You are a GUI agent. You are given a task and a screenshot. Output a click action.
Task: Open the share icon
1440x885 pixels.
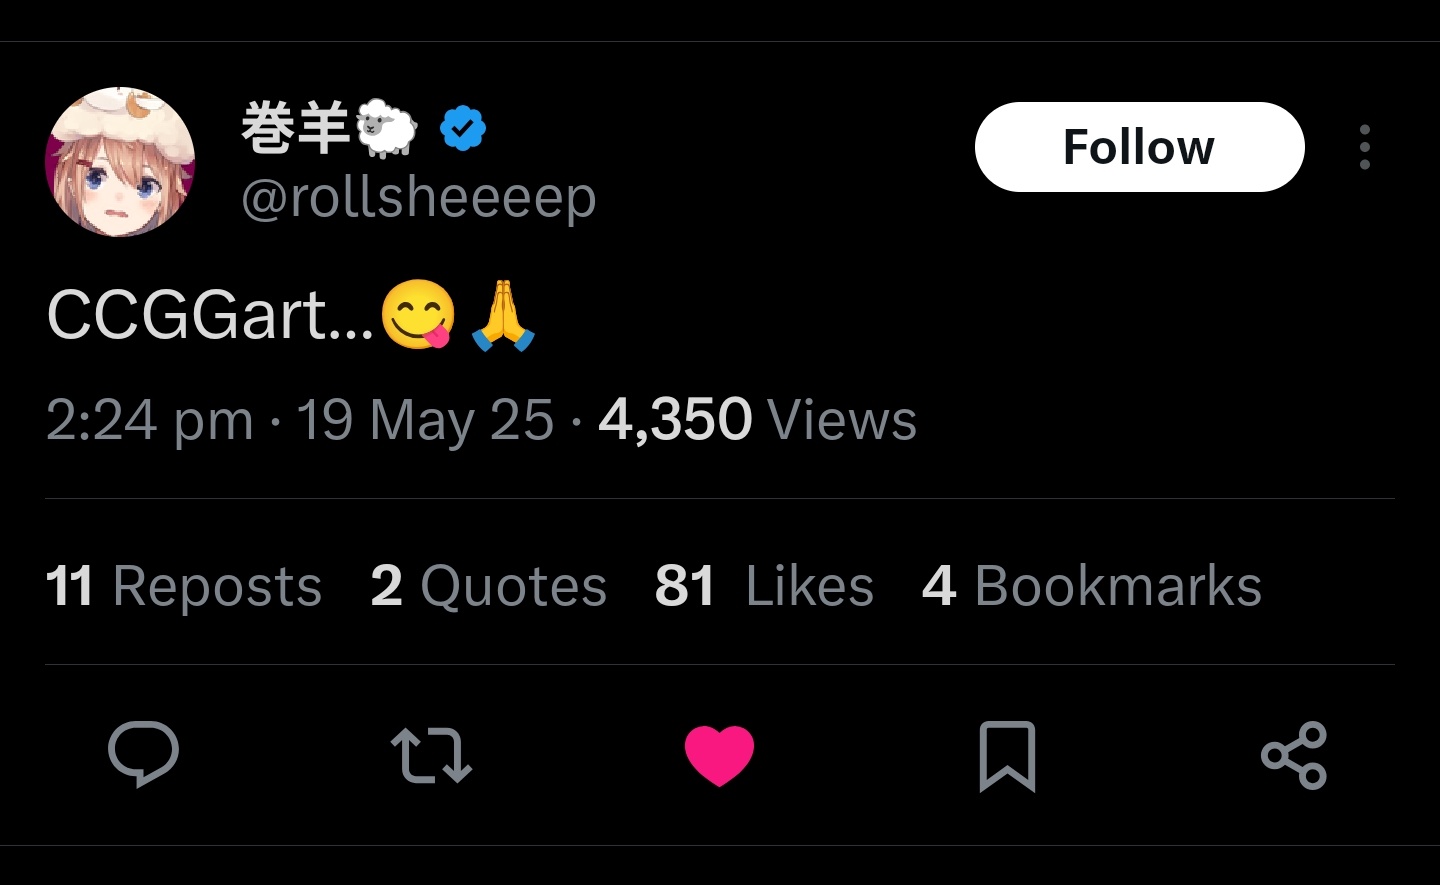point(1294,755)
